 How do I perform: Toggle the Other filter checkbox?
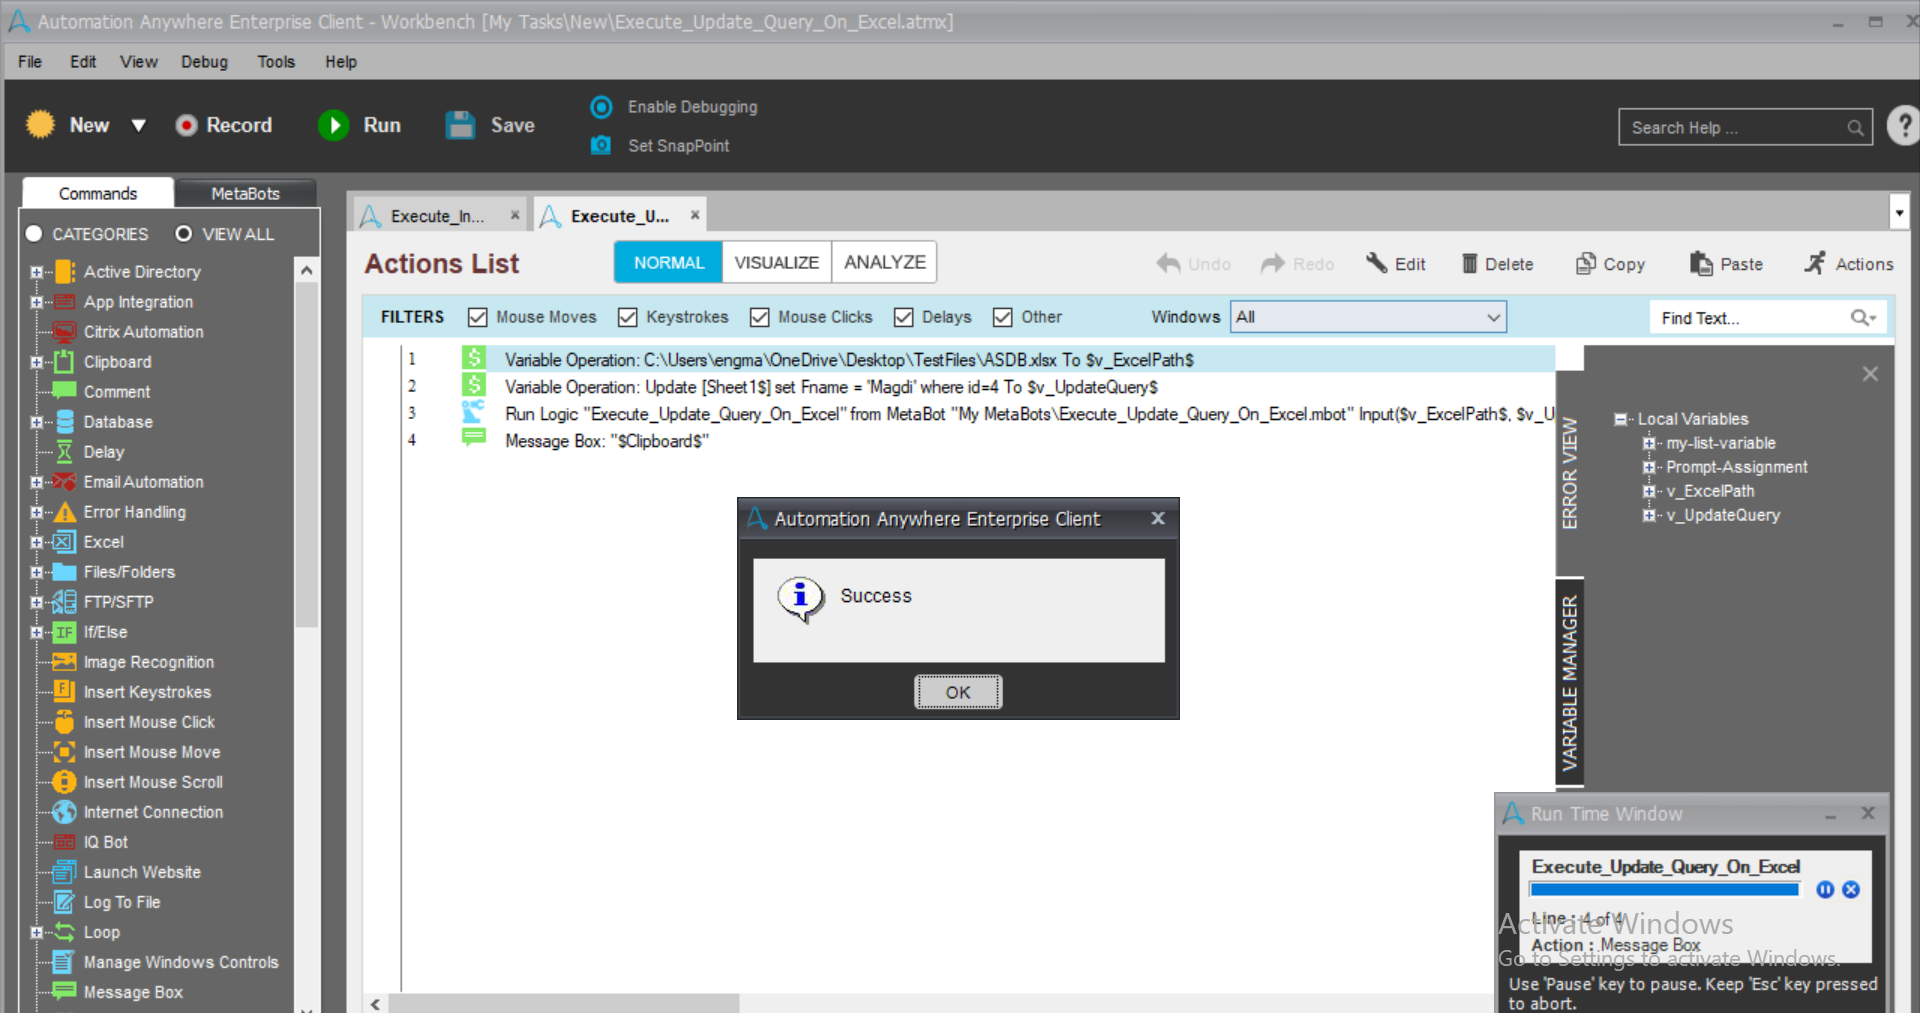coord(1003,317)
